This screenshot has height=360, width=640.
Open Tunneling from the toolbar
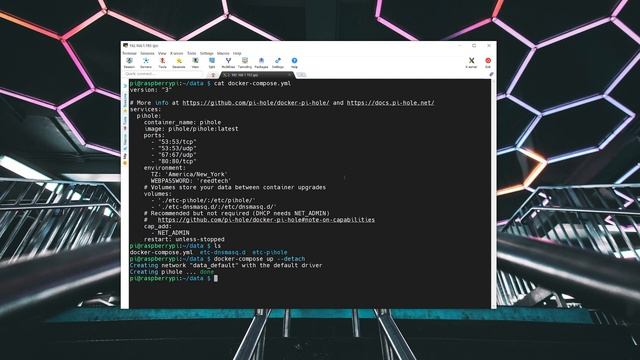245,62
